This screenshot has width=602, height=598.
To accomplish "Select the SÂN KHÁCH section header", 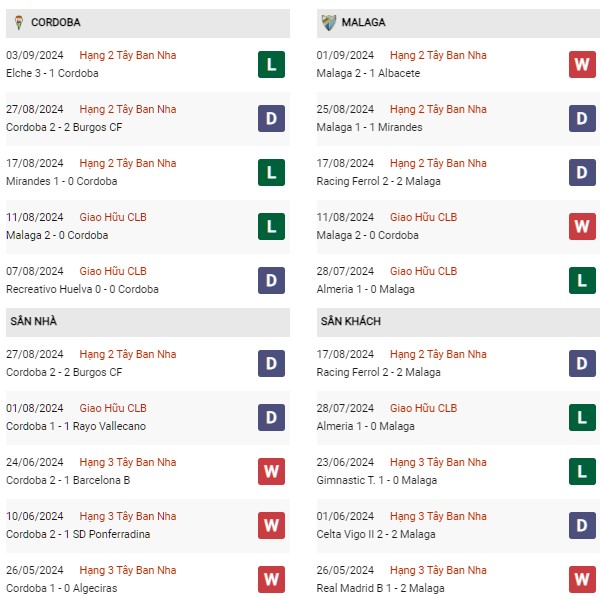I will click(458, 322).
